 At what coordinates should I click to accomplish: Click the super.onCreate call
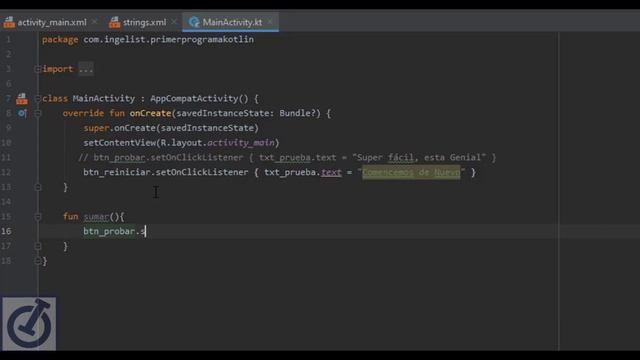click(x=171, y=128)
